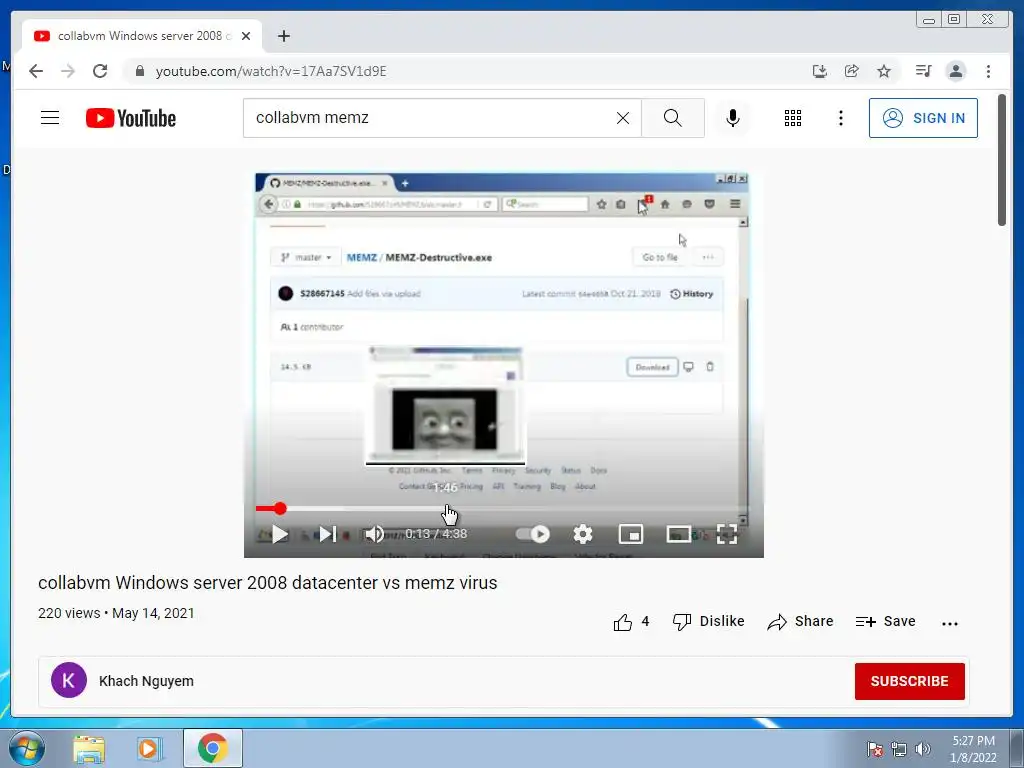The width and height of the screenshot is (1024, 768).
Task: Click the Chrome taskbar icon
Action: pos(212,748)
